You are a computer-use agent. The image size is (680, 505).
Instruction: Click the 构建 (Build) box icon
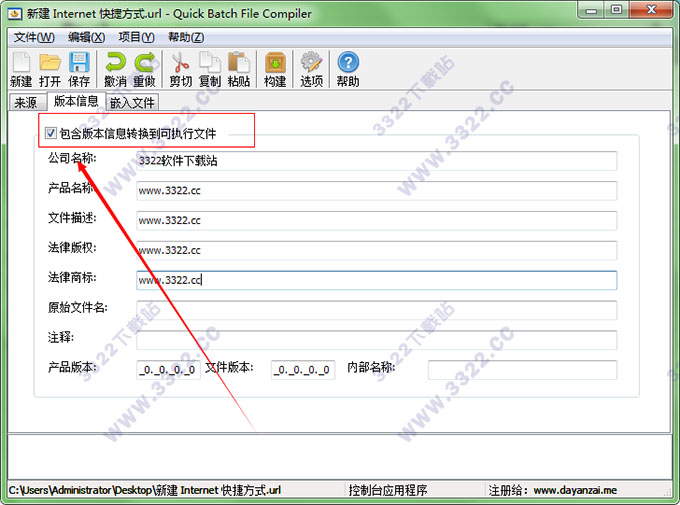[x=275, y=62]
